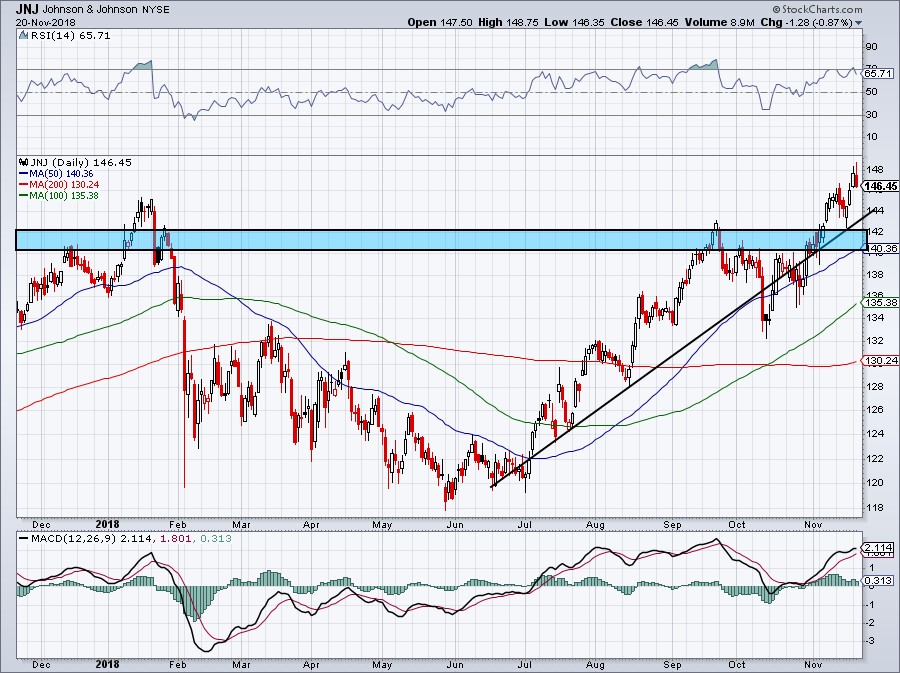Click the Feb label under the price panel
900x673 pixels.
click(x=178, y=524)
